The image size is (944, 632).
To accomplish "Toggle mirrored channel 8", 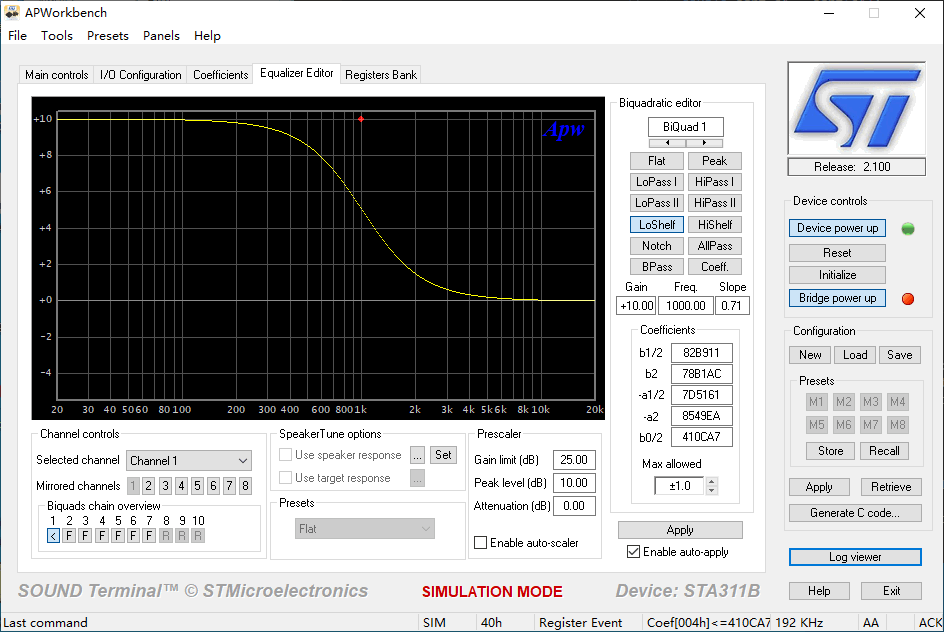I will pos(245,486).
